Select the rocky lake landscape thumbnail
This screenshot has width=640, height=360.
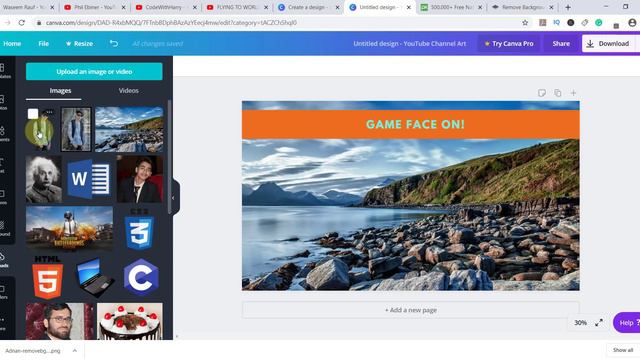(x=129, y=129)
